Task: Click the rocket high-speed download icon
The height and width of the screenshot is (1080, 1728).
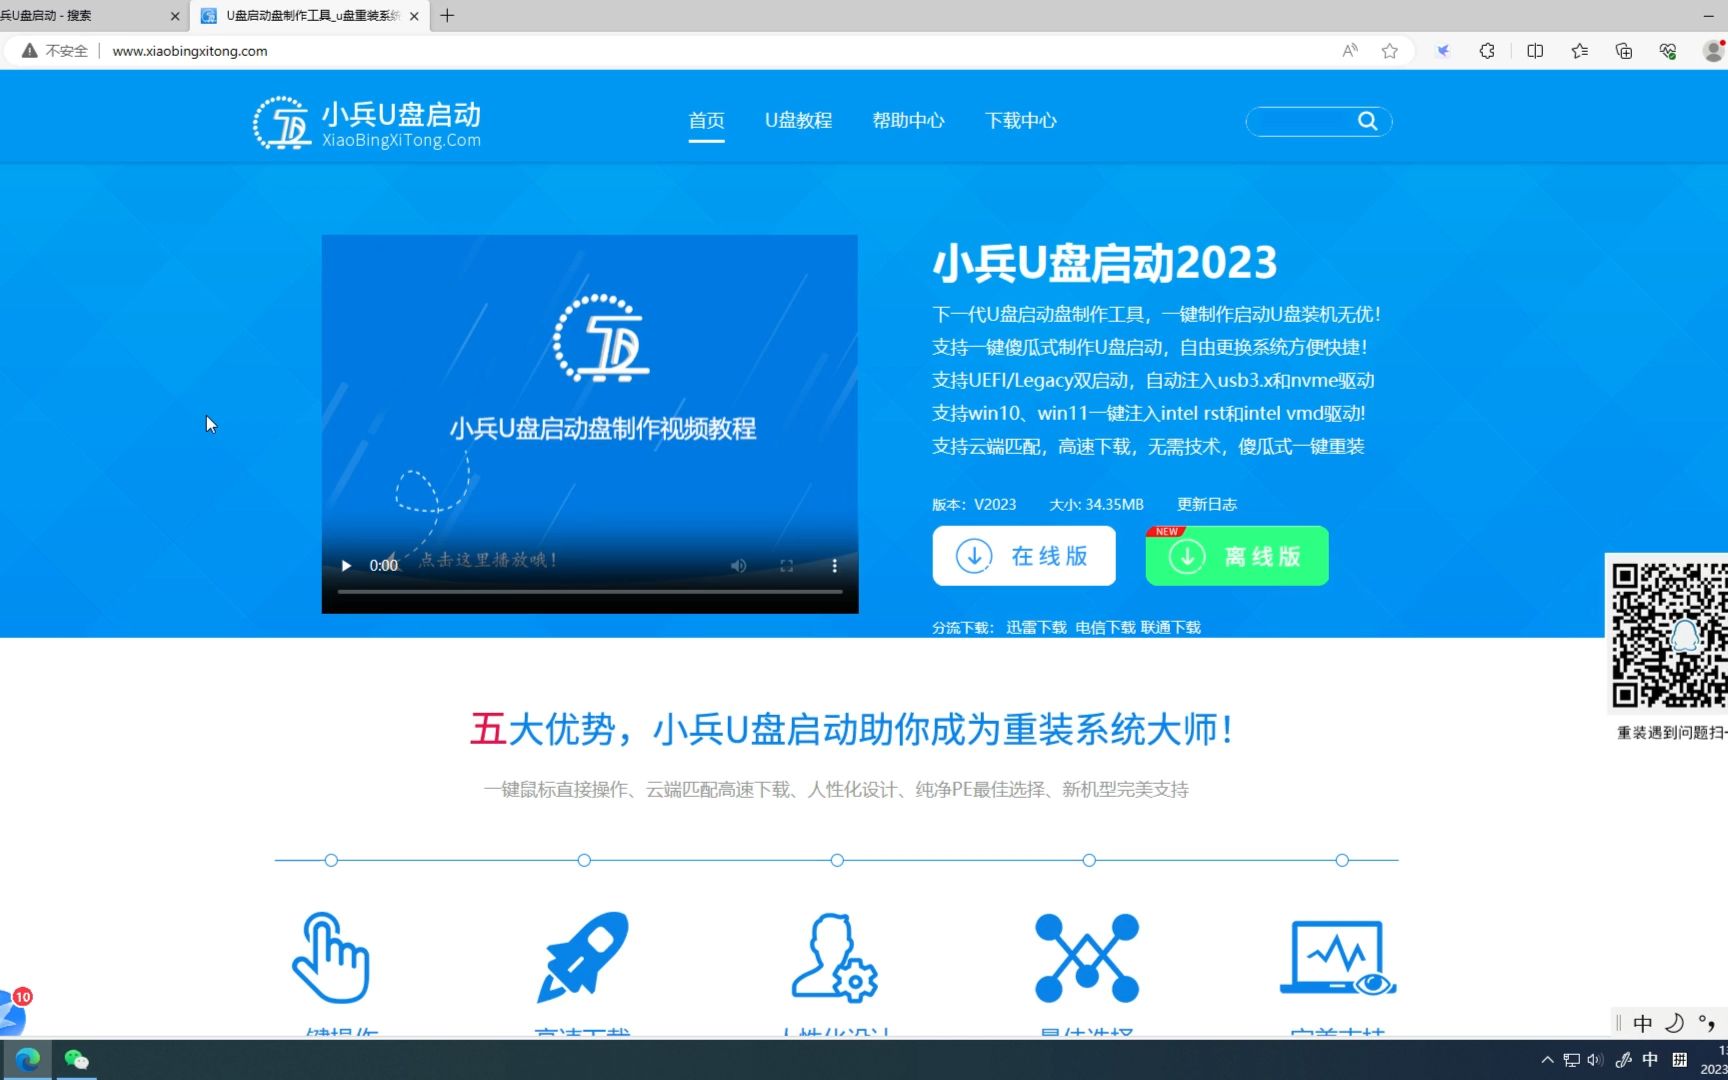Action: (x=583, y=957)
